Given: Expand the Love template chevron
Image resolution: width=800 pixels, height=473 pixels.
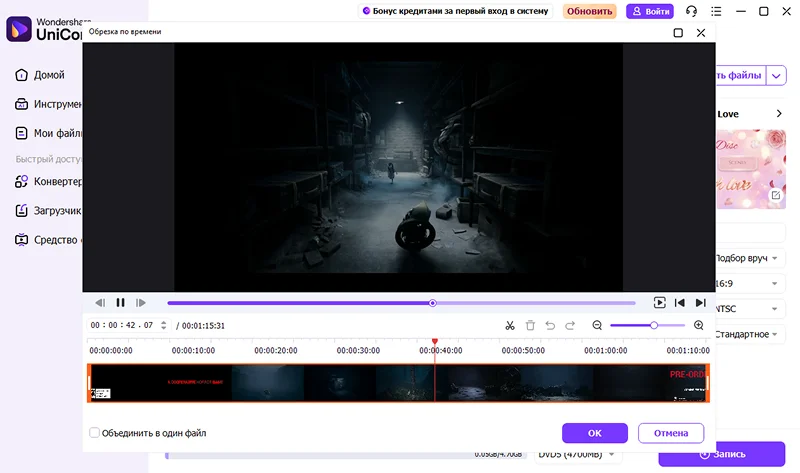Looking at the screenshot, I should [x=779, y=113].
